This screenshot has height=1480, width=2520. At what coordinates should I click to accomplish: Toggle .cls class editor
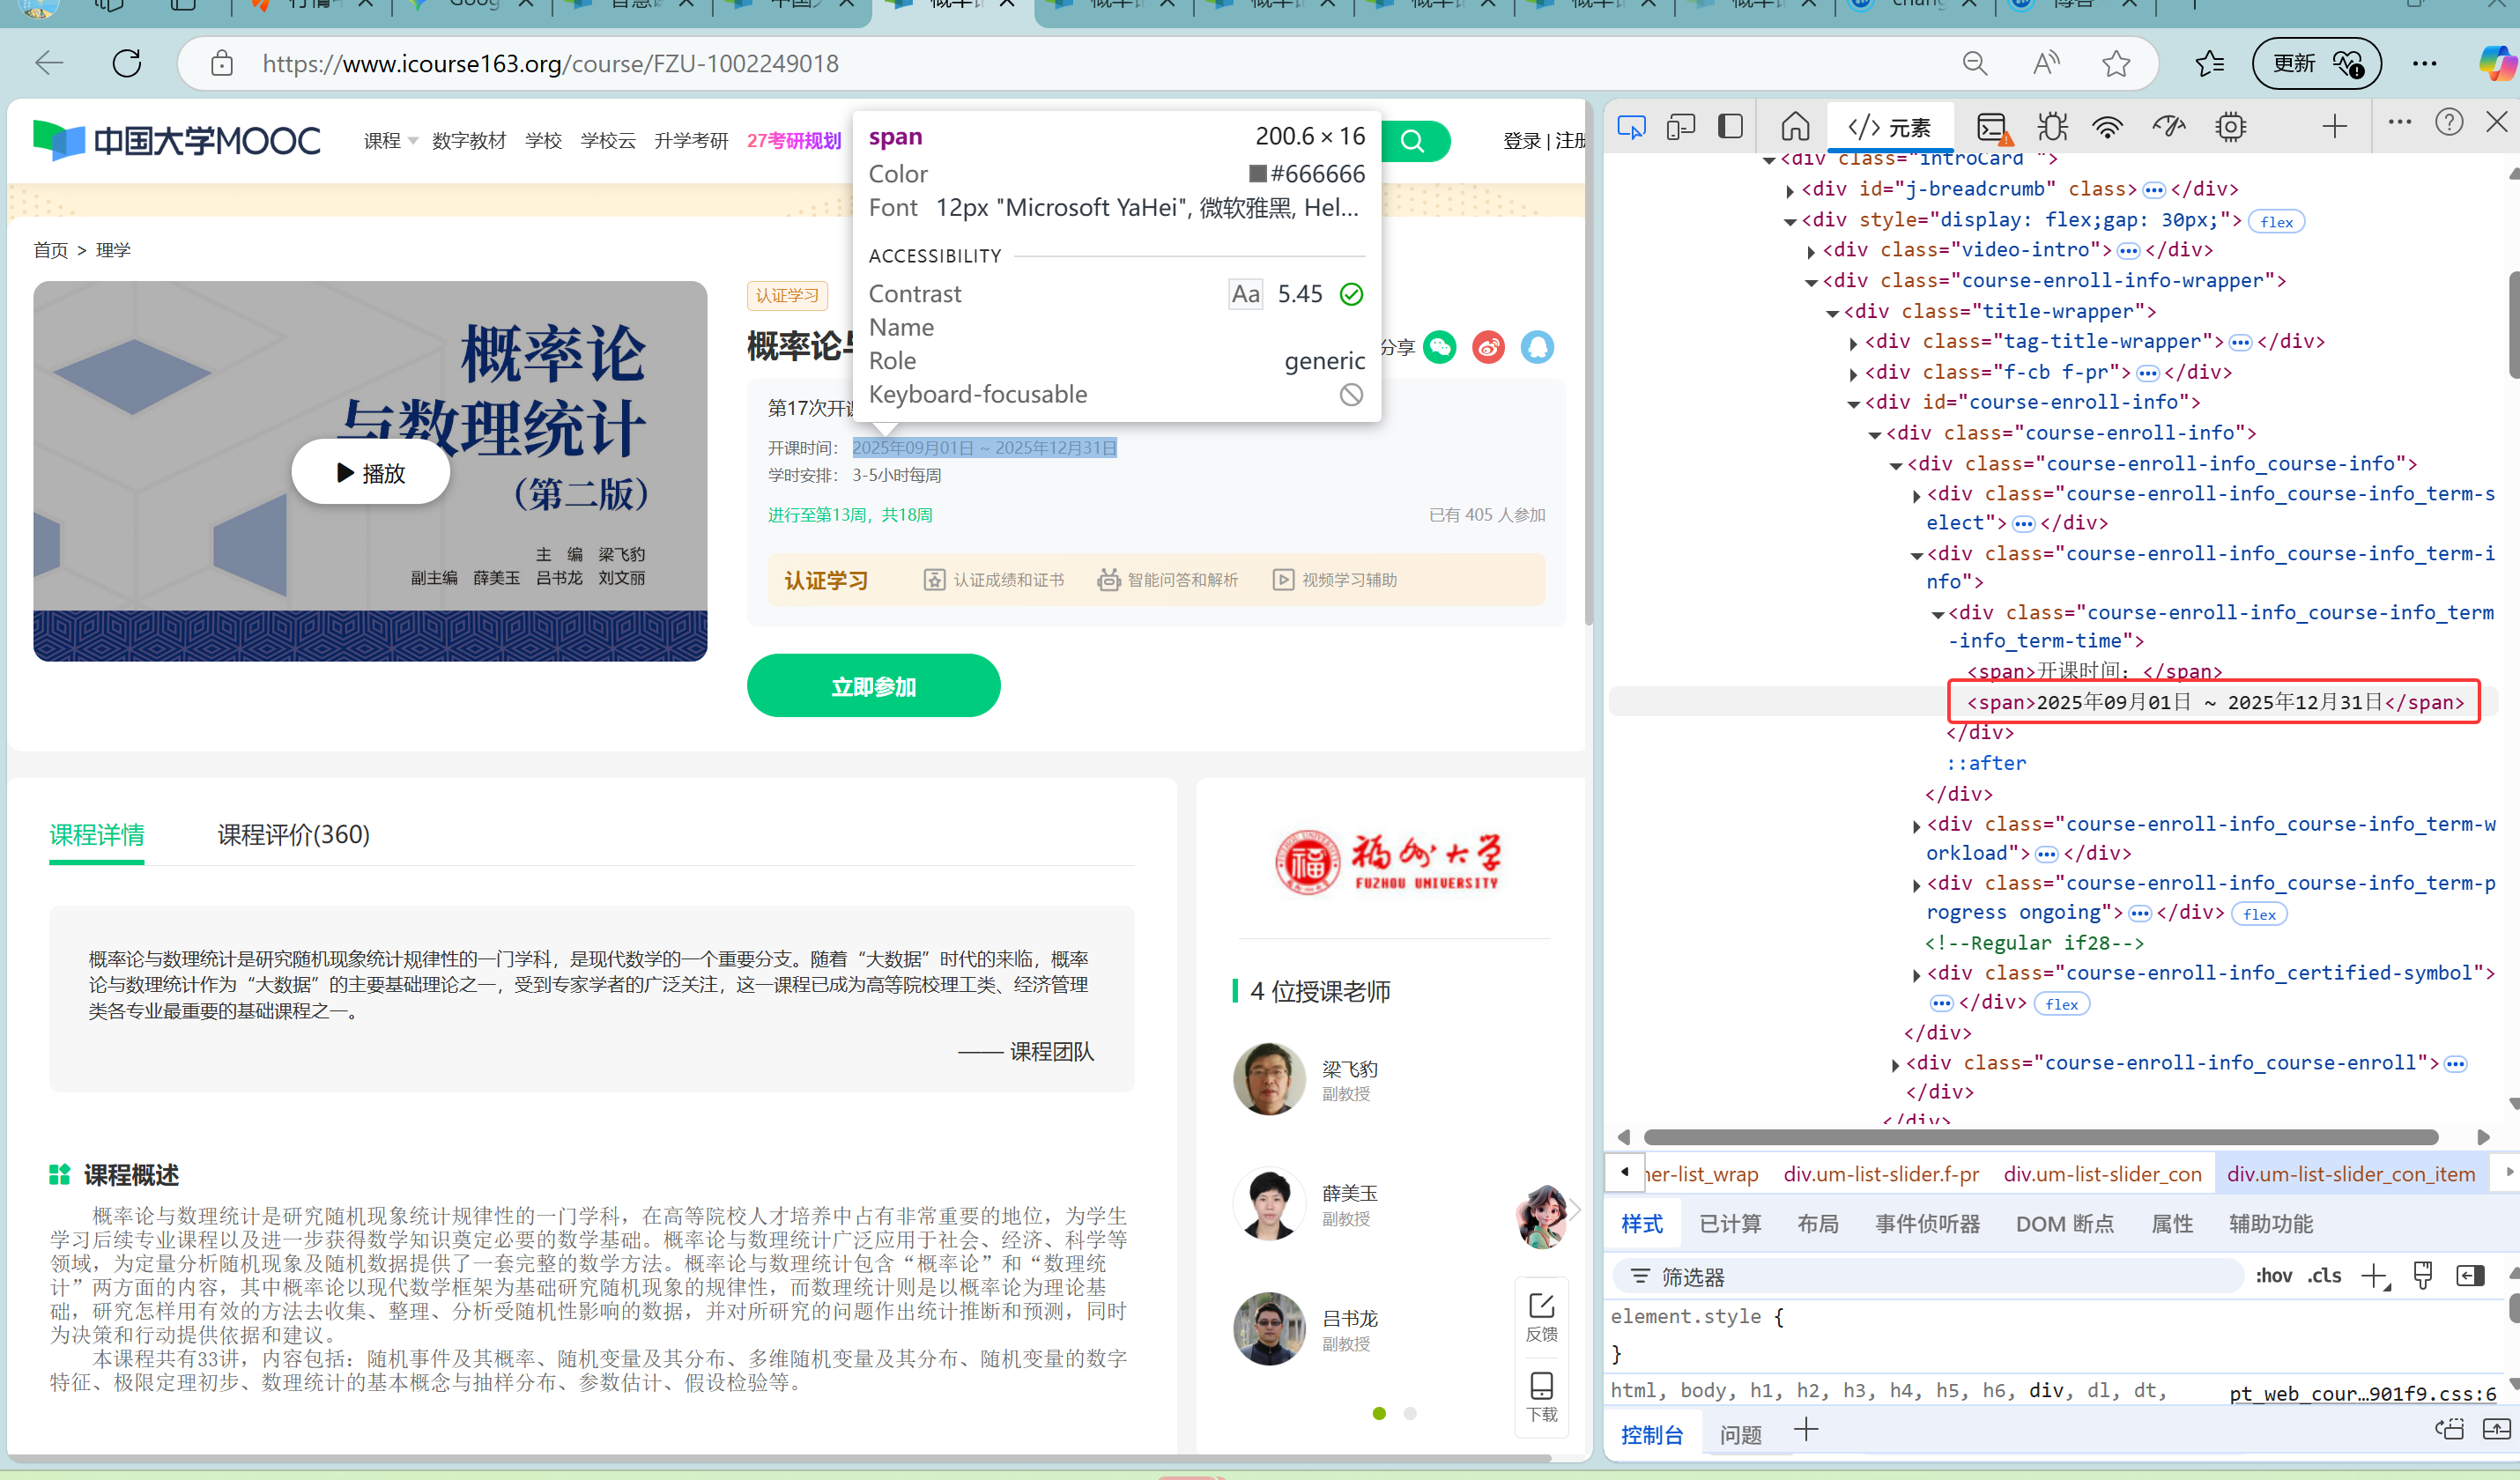[2325, 1276]
